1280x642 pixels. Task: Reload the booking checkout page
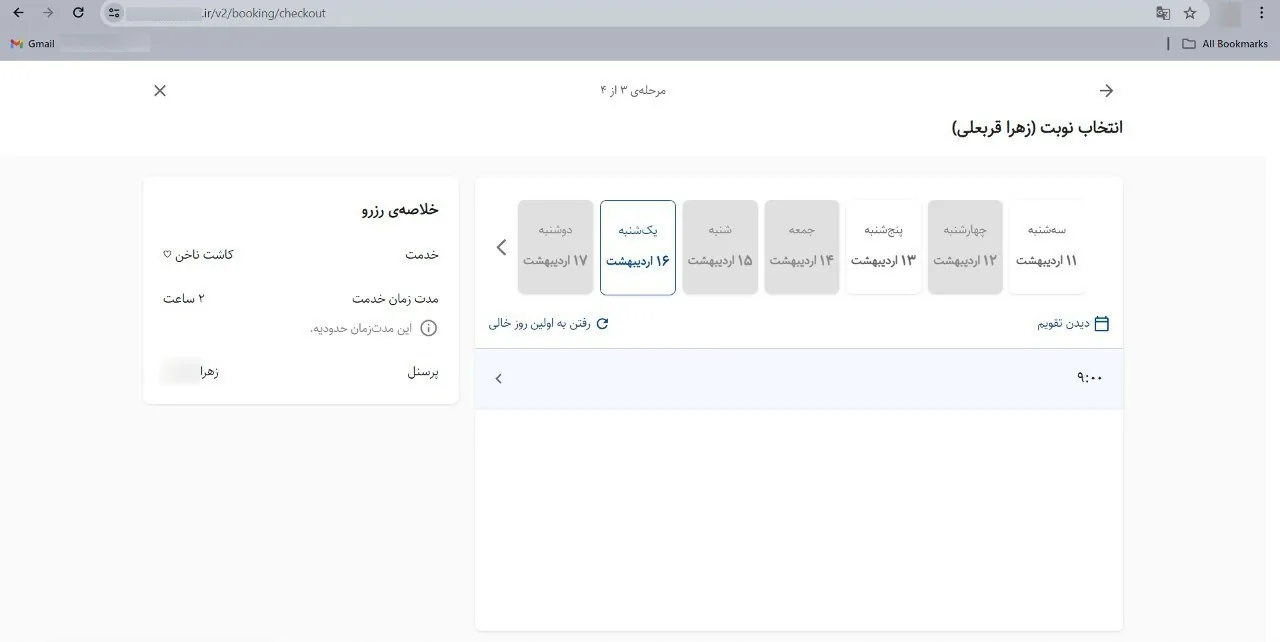click(x=78, y=13)
